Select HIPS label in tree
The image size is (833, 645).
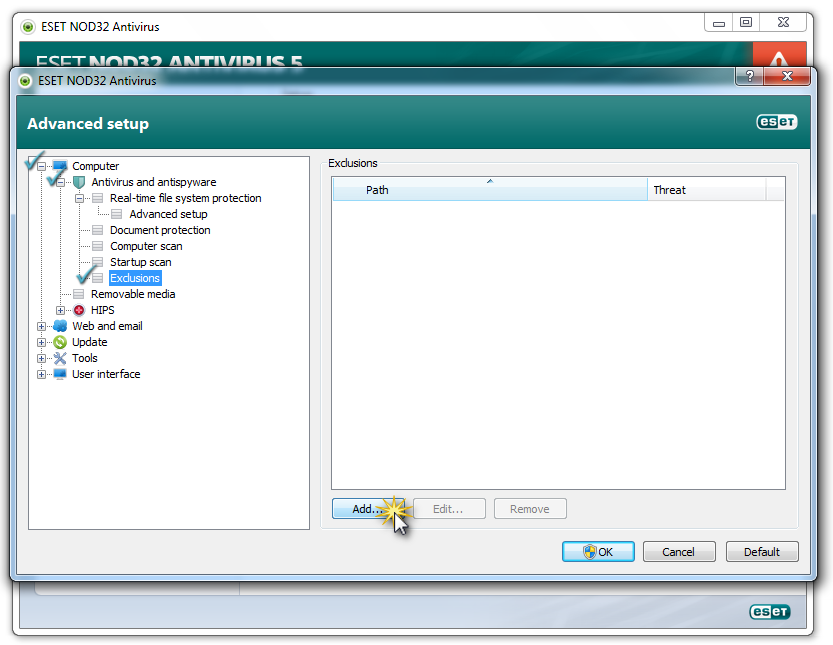click(103, 310)
